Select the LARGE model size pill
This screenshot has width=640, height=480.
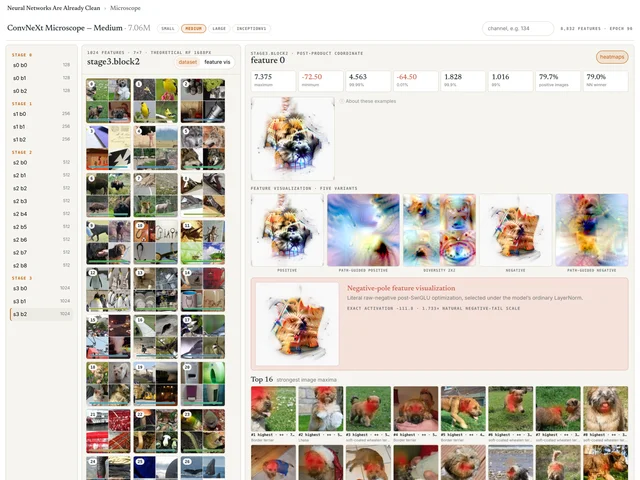pyautogui.click(x=219, y=29)
